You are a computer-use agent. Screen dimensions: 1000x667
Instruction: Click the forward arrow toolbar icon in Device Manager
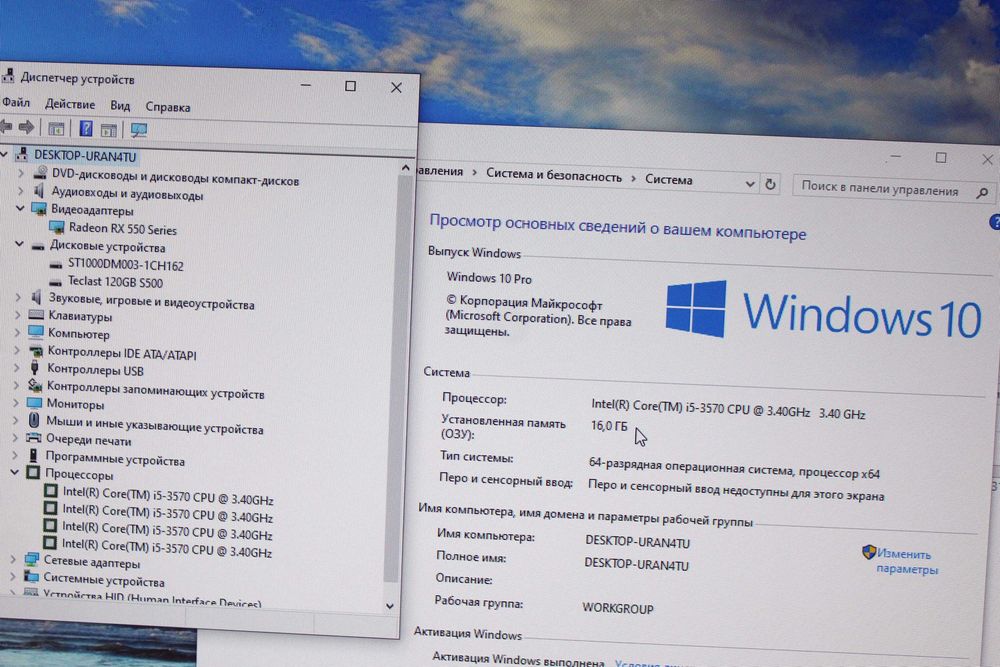click(26, 128)
